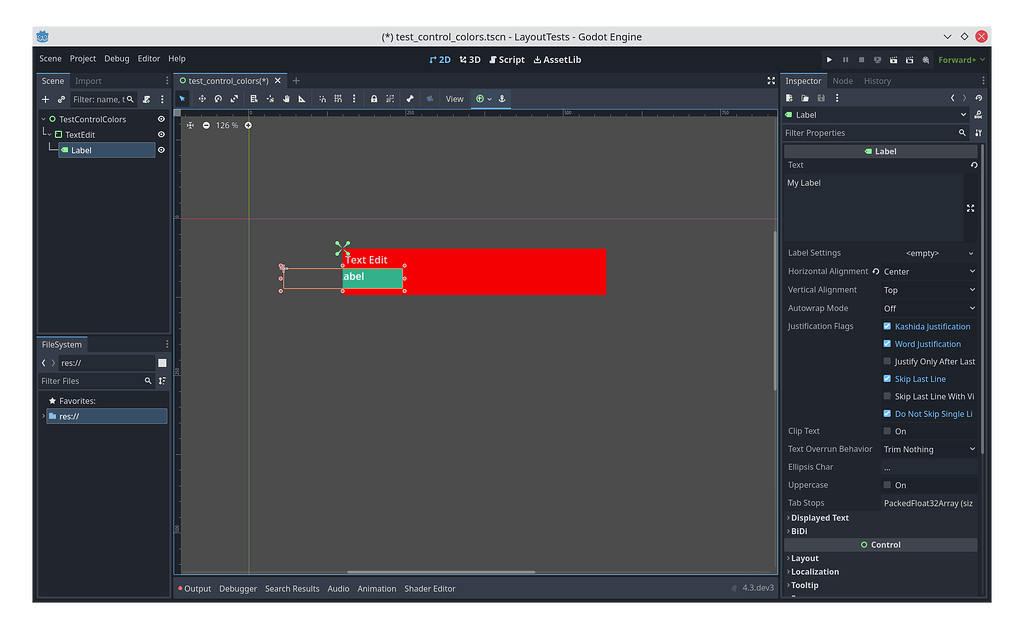Select the Move Mode tool

[202, 99]
